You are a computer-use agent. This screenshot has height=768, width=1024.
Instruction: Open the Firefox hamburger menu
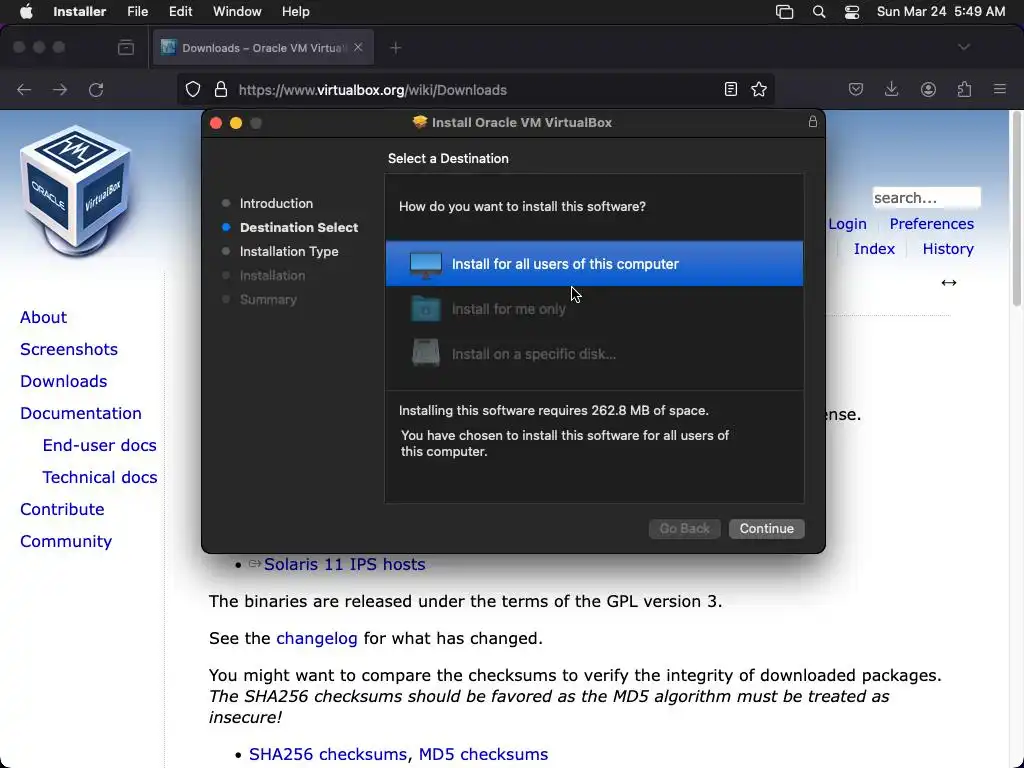coord(1000,89)
